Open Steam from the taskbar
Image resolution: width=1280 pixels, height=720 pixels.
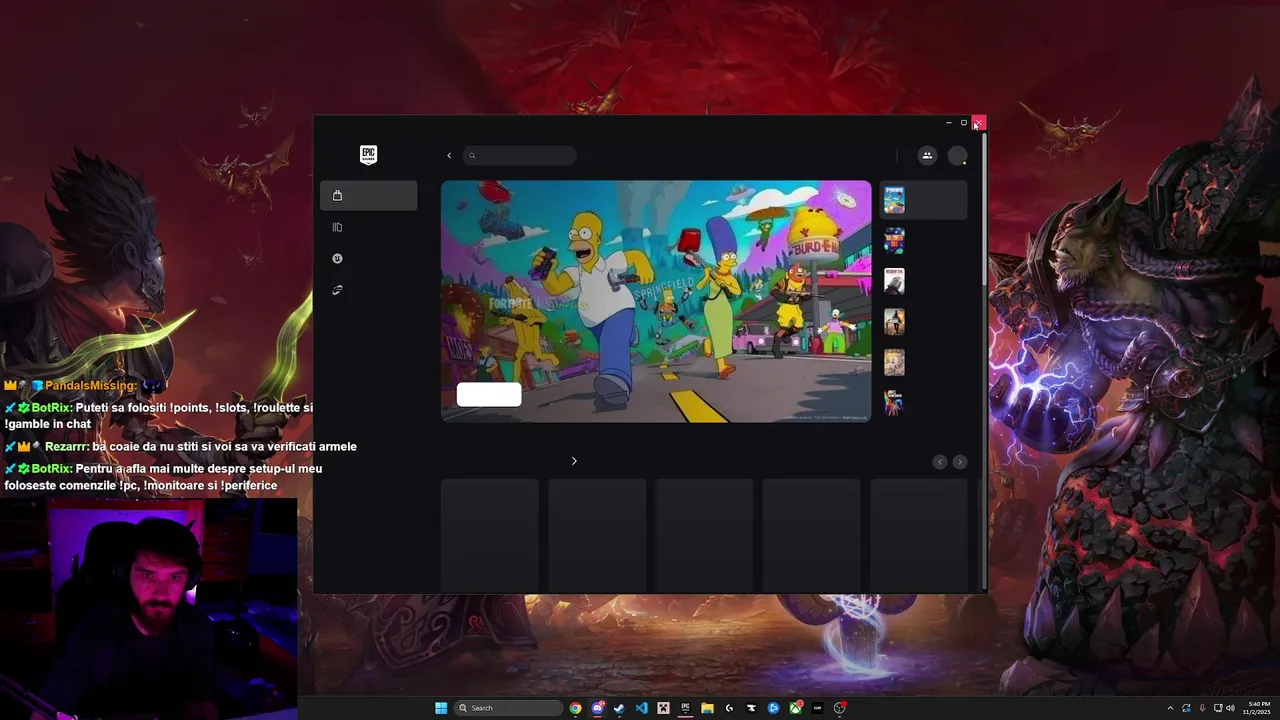pyautogui.click(x=619, y=708)
